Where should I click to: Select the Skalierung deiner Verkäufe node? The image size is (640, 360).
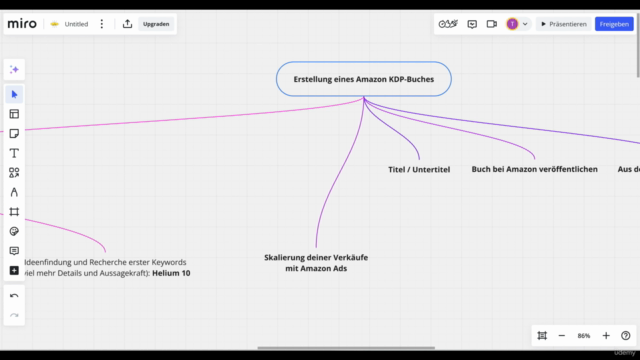[316, 263]
